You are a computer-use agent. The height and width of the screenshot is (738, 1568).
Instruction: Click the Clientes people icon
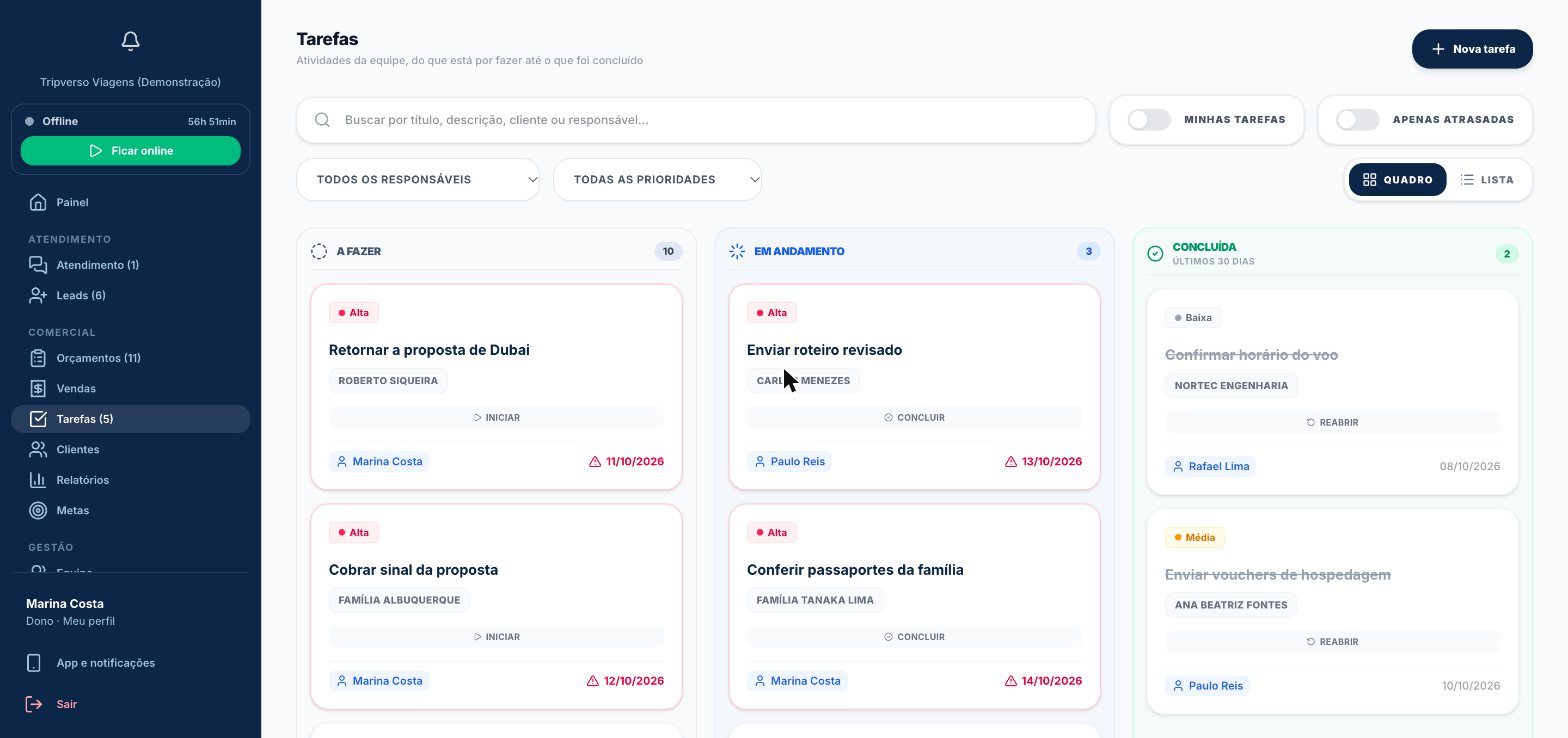click(x=38, y=449)
